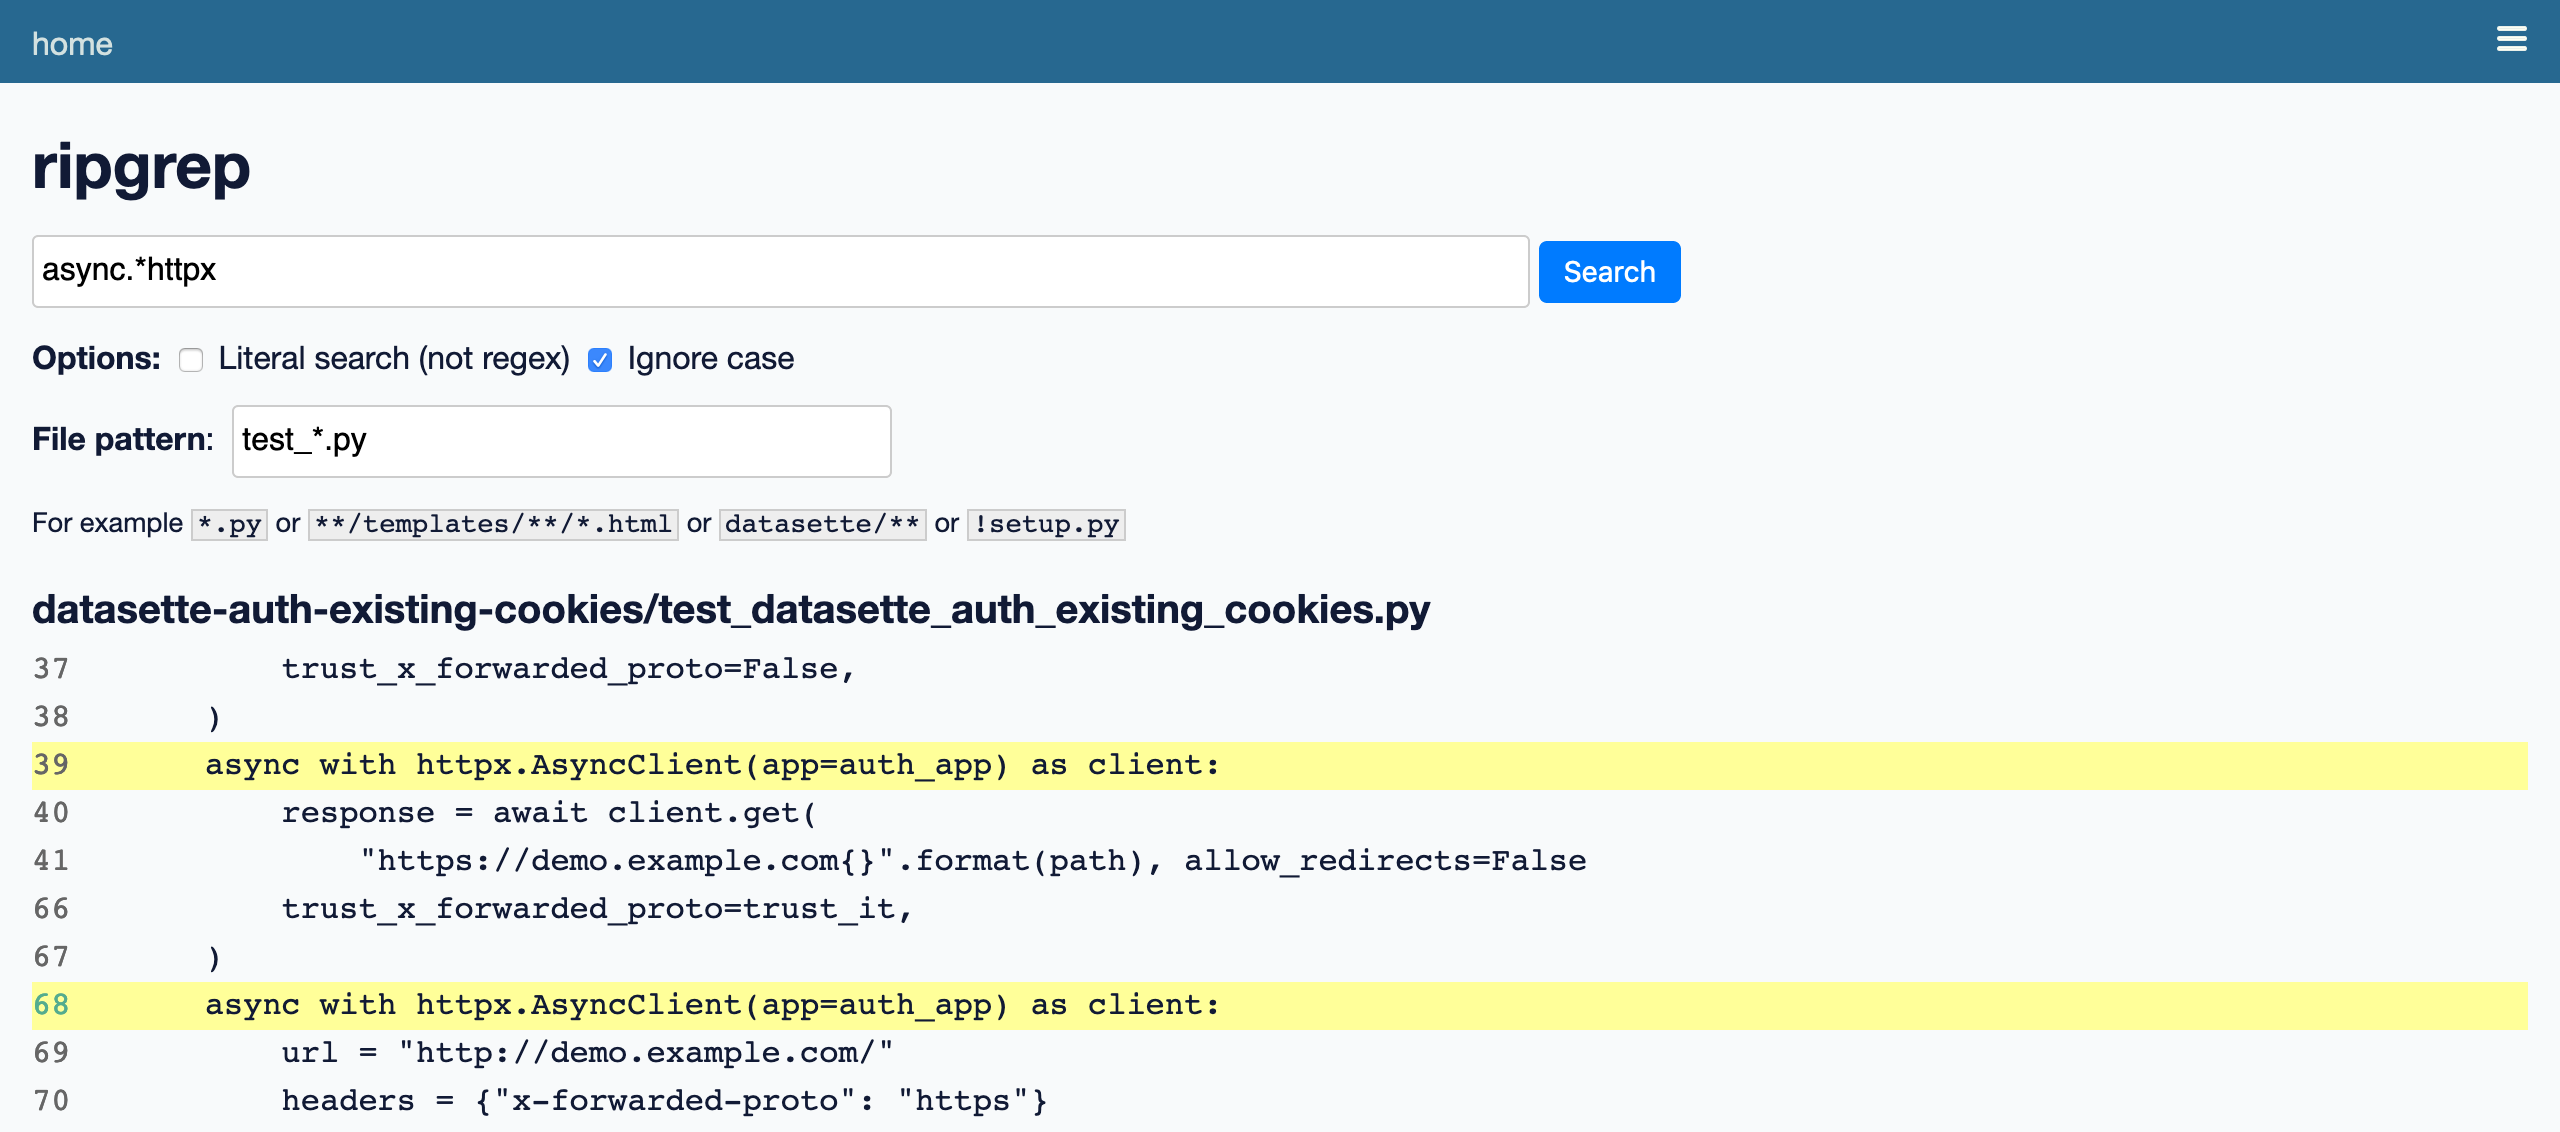Click the **/templates/**/*.html example pattern
The height and width of the screenshot is (1132, 2560).
[493, 524]
